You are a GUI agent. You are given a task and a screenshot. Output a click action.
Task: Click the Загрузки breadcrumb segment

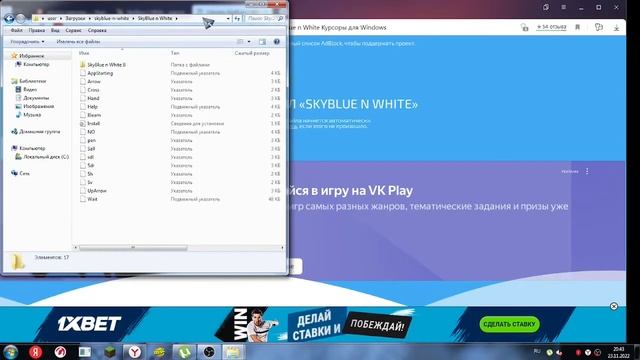76,18
